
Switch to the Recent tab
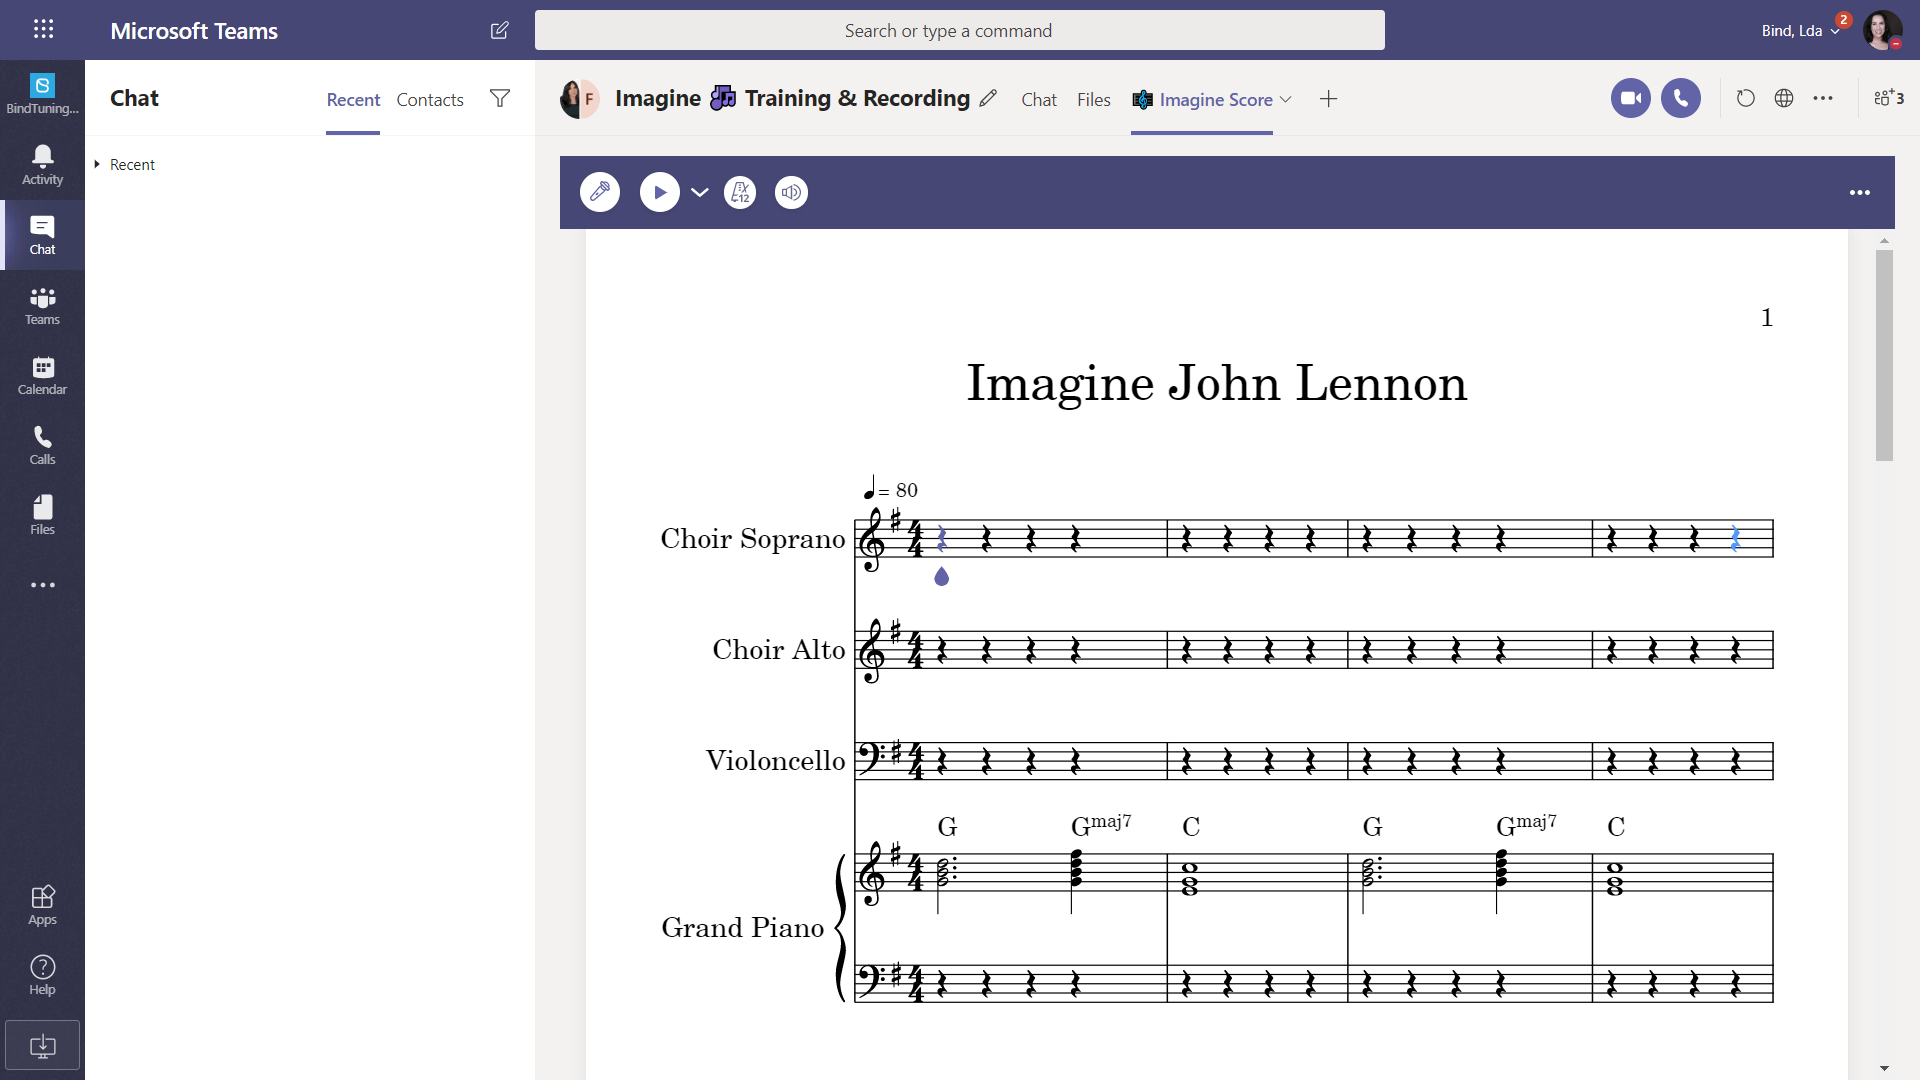(x=353, y=99)
